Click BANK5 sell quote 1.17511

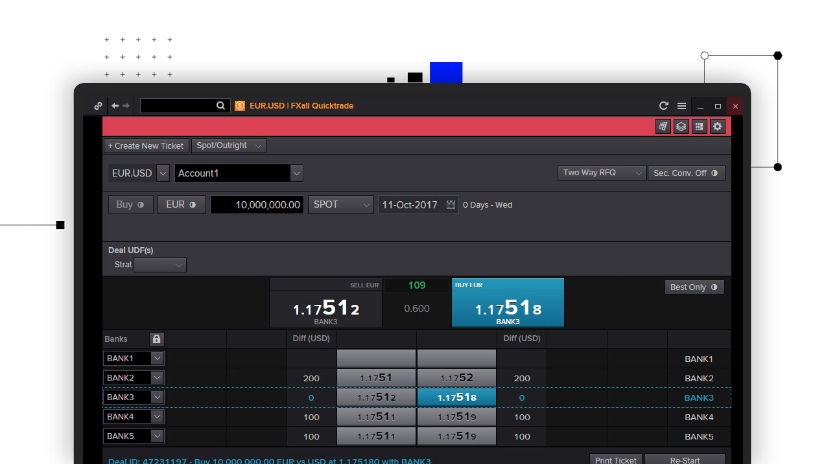pyautogui.click(x=376, y=436)
